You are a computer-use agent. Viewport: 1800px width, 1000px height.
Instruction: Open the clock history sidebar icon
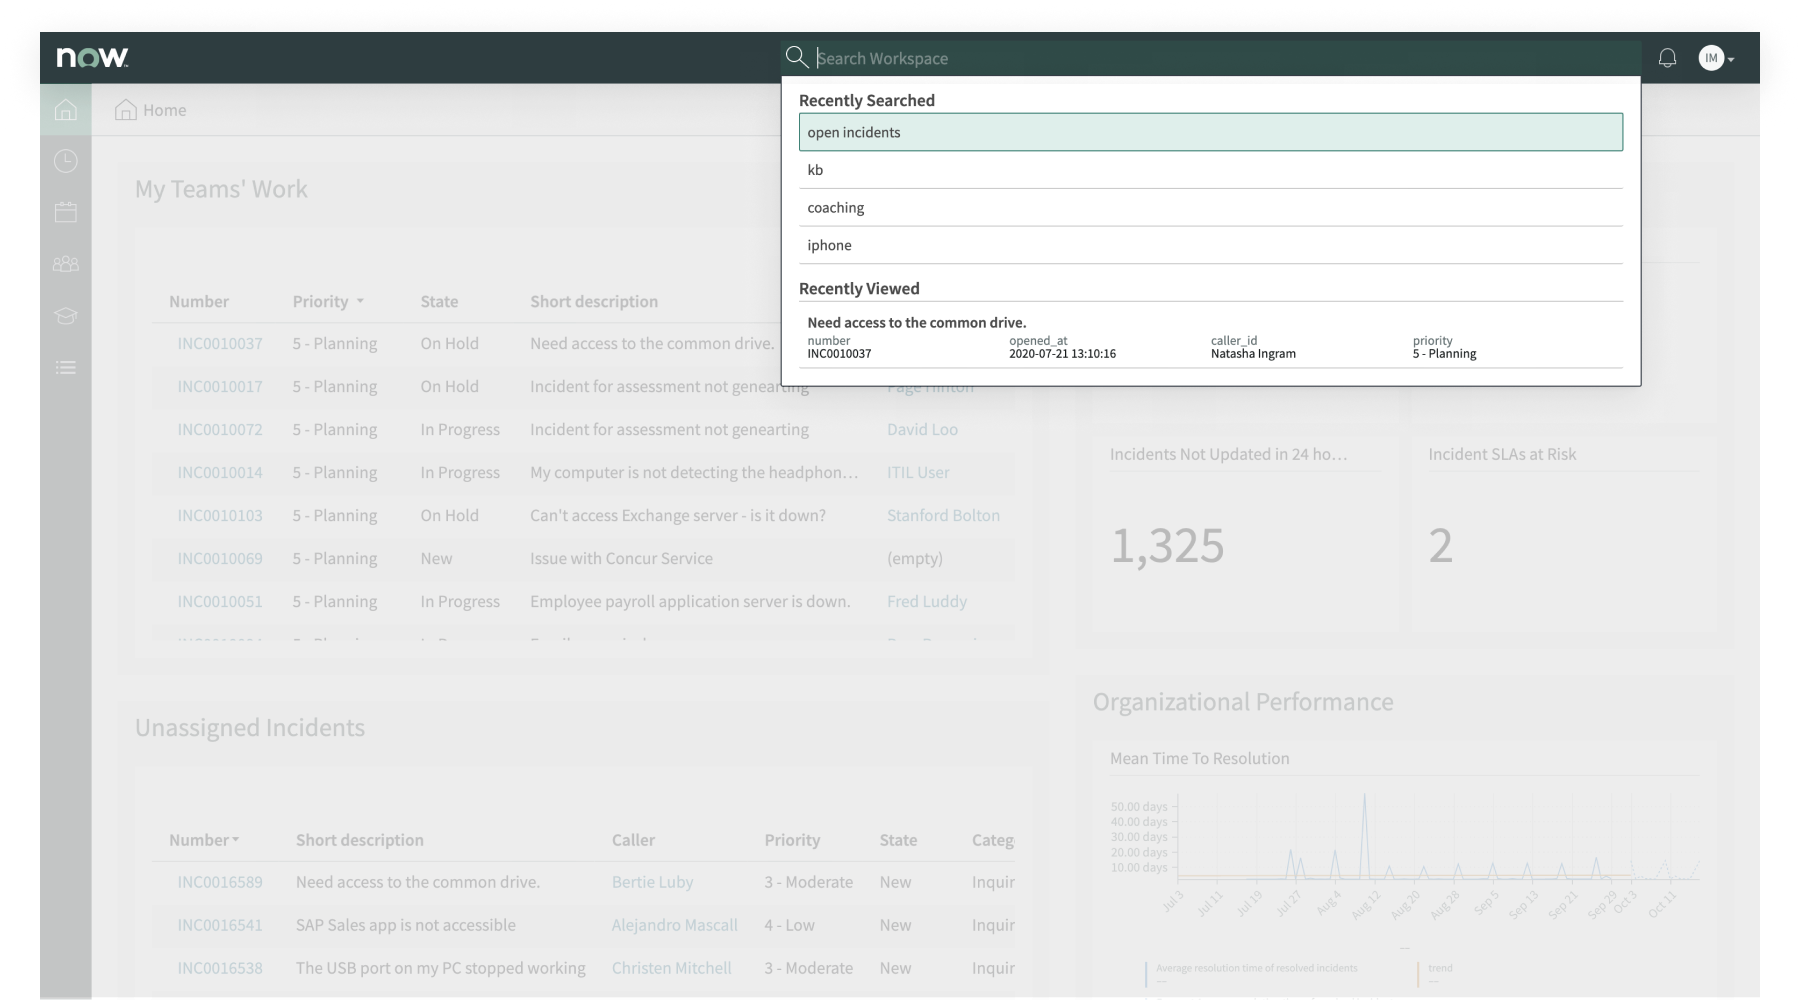pos(66,161)
